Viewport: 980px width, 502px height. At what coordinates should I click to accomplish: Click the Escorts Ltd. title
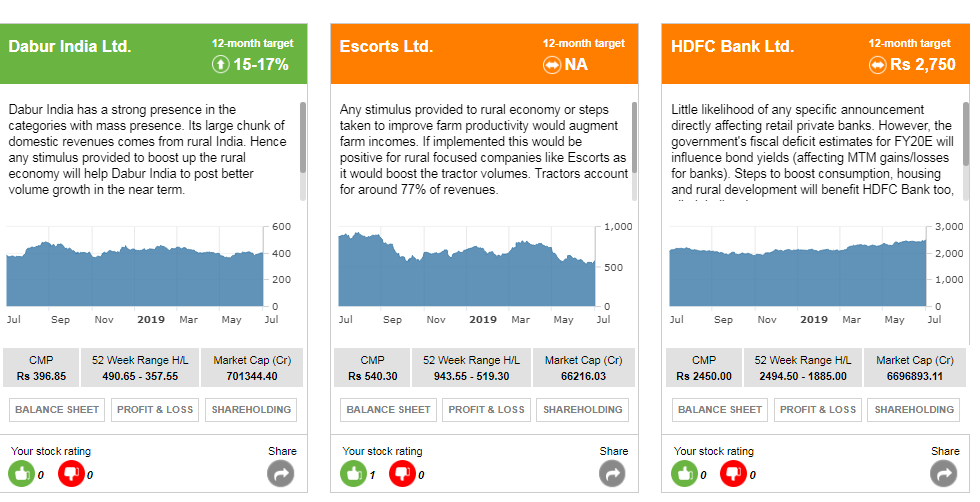[x=386, y=46]
